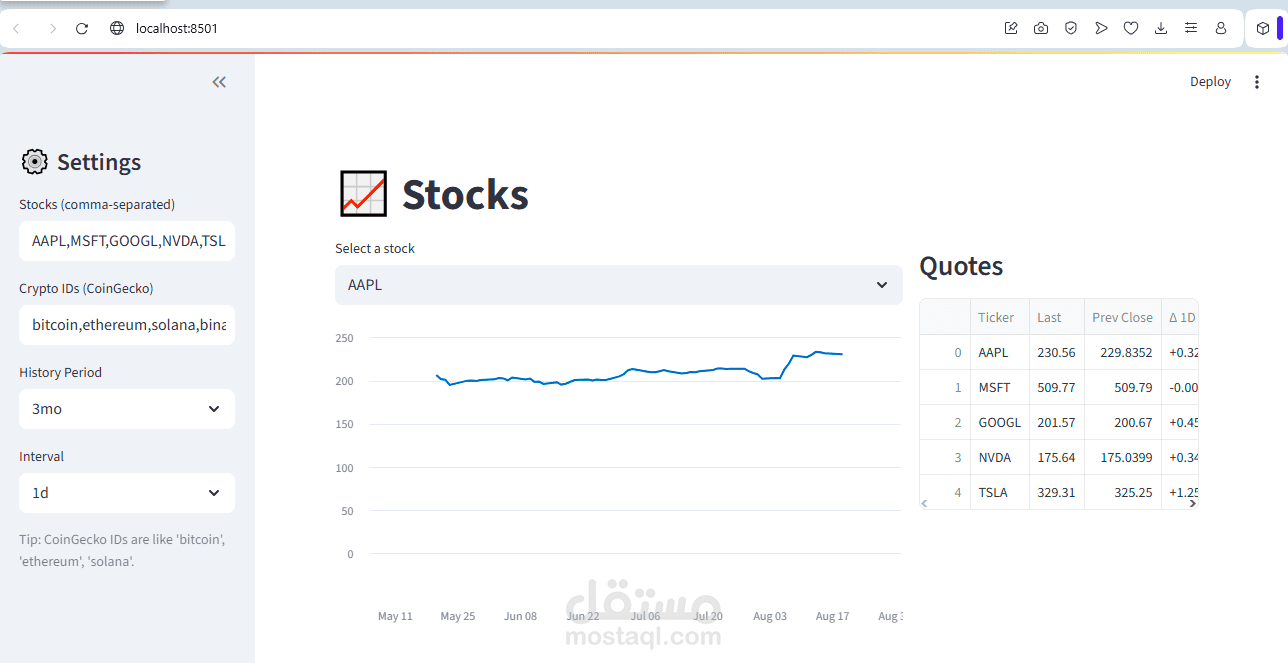
Task: Click the camera snapshot icon
Action: click(x=1041, y=28)
